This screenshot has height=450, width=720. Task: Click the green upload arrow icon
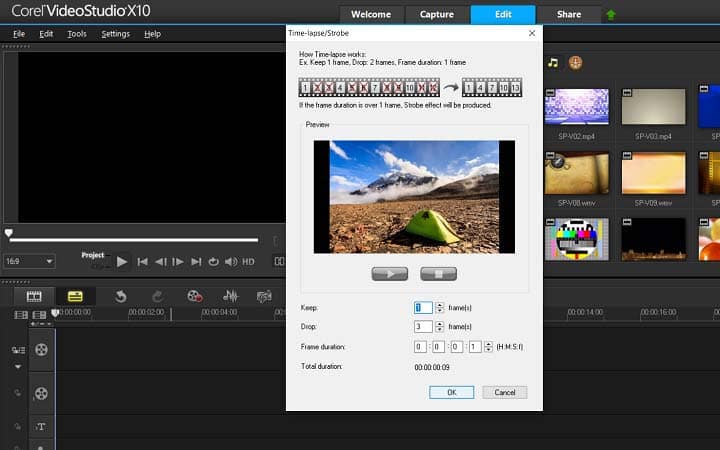click(610, 15)
